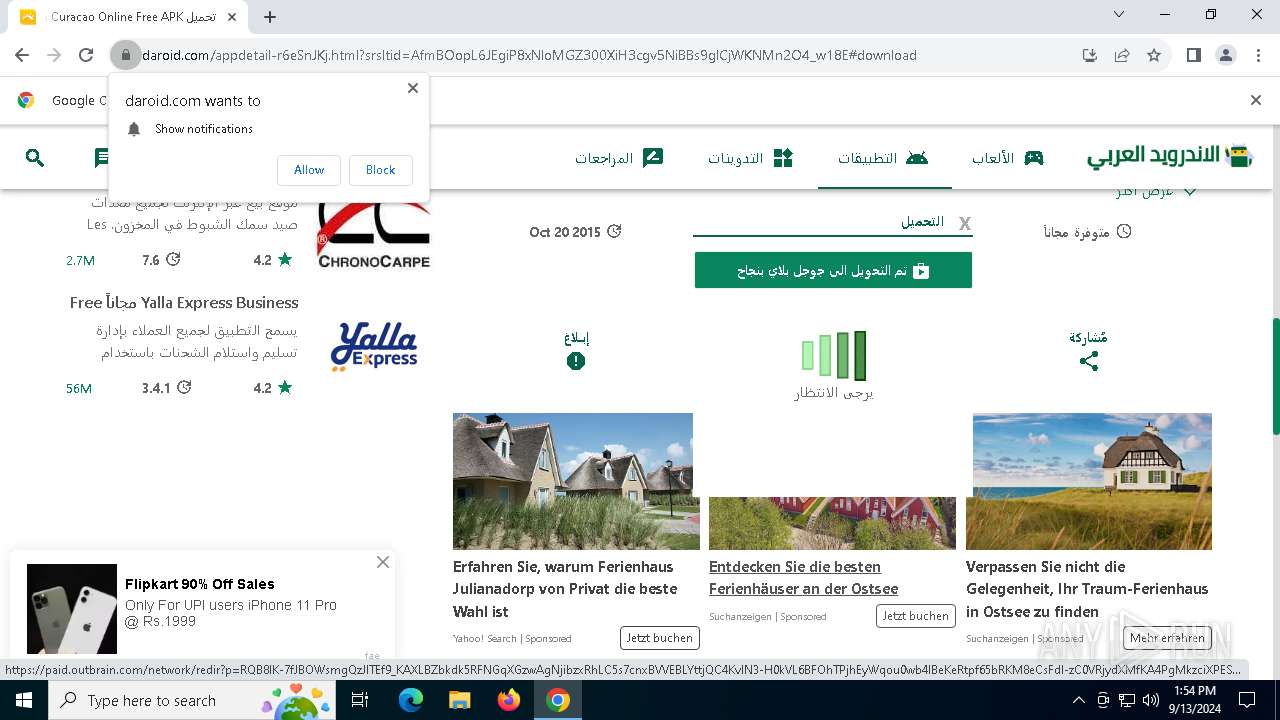Open tab search chevron in title bar
This screenshot has width=1280, height=720.
click(1119, 14)
